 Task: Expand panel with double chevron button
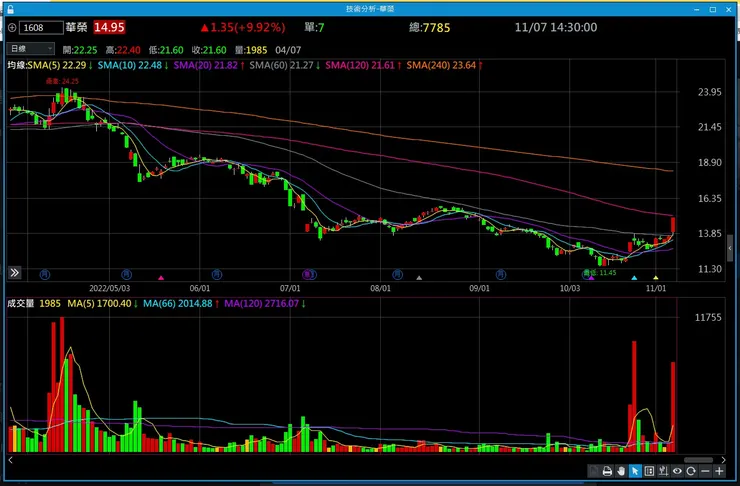[15, 272]
